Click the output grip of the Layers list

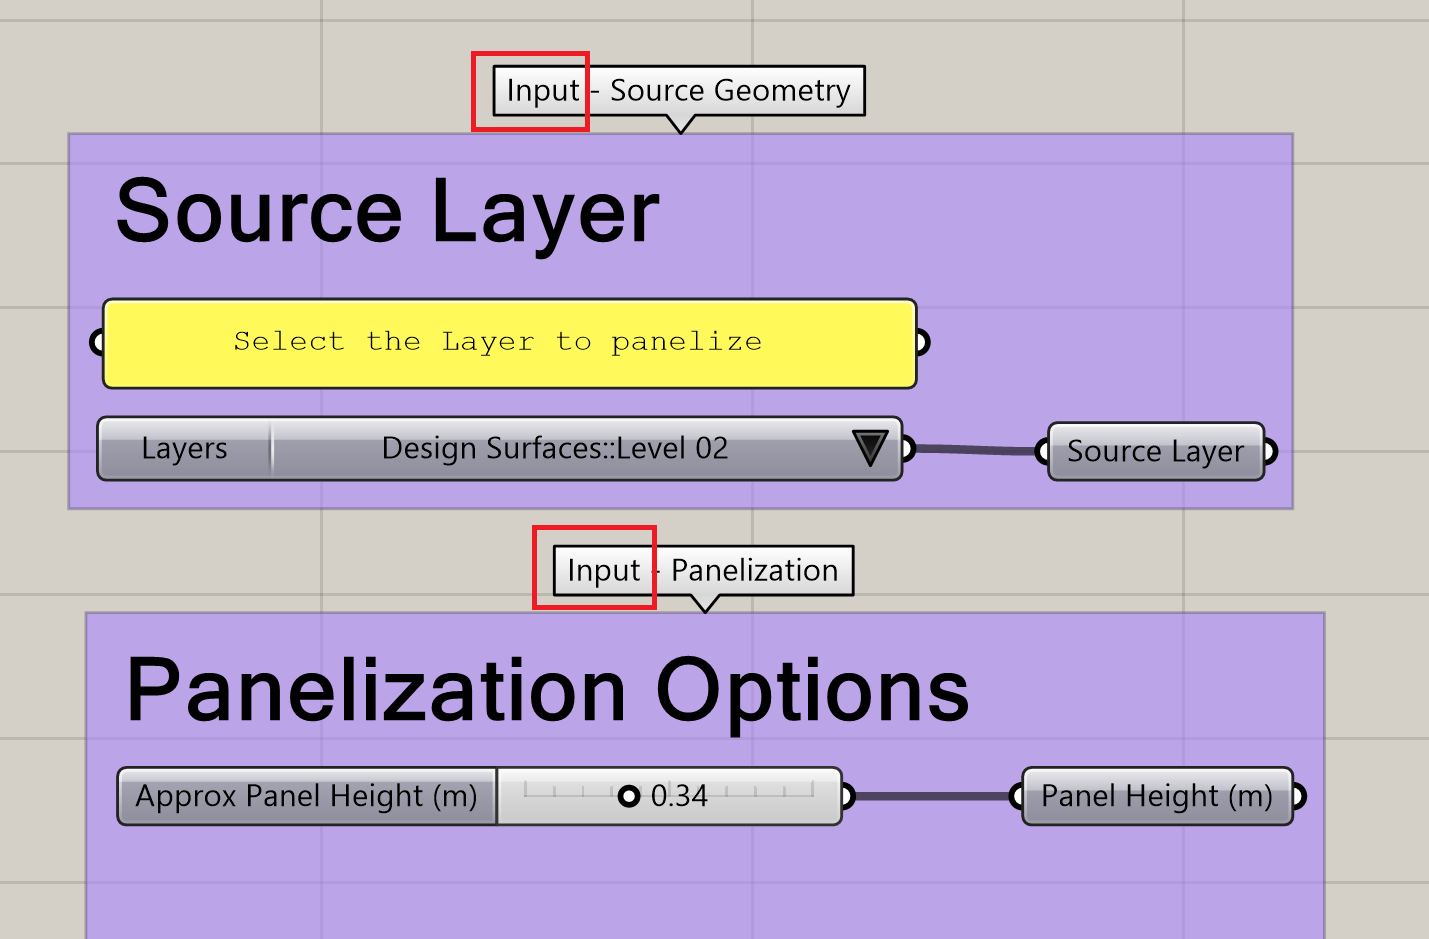[x=908, y=449]
